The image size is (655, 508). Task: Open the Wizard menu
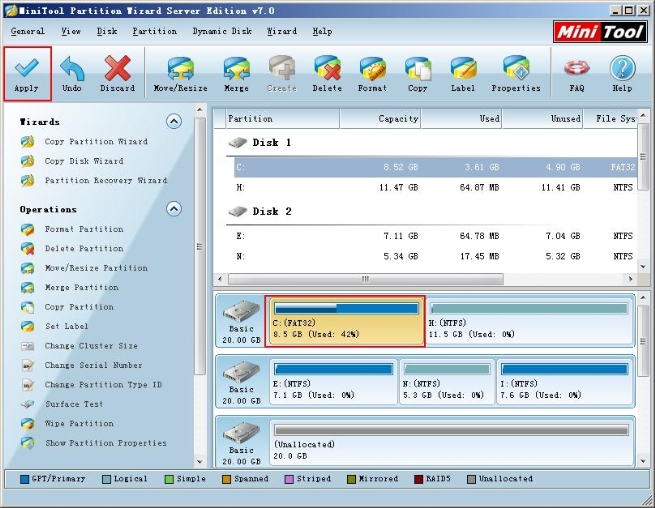click(x=282, y=31)
